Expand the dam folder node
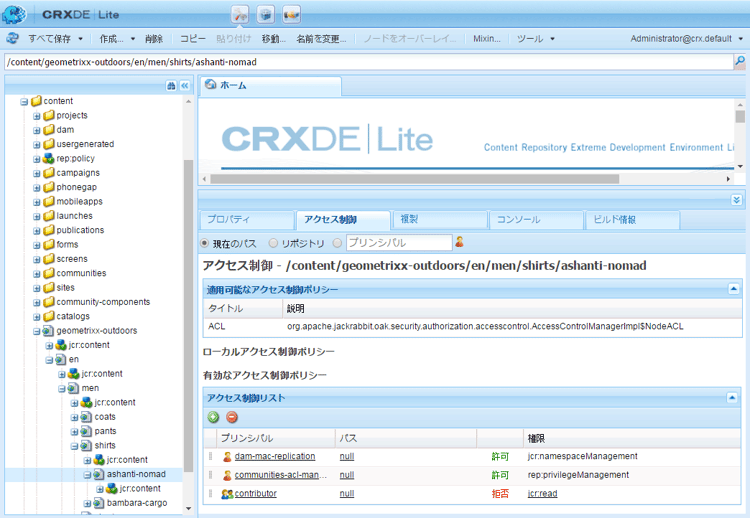Viewport: 750px width, 518px height. pyautogui.click(x=36, y=130)
